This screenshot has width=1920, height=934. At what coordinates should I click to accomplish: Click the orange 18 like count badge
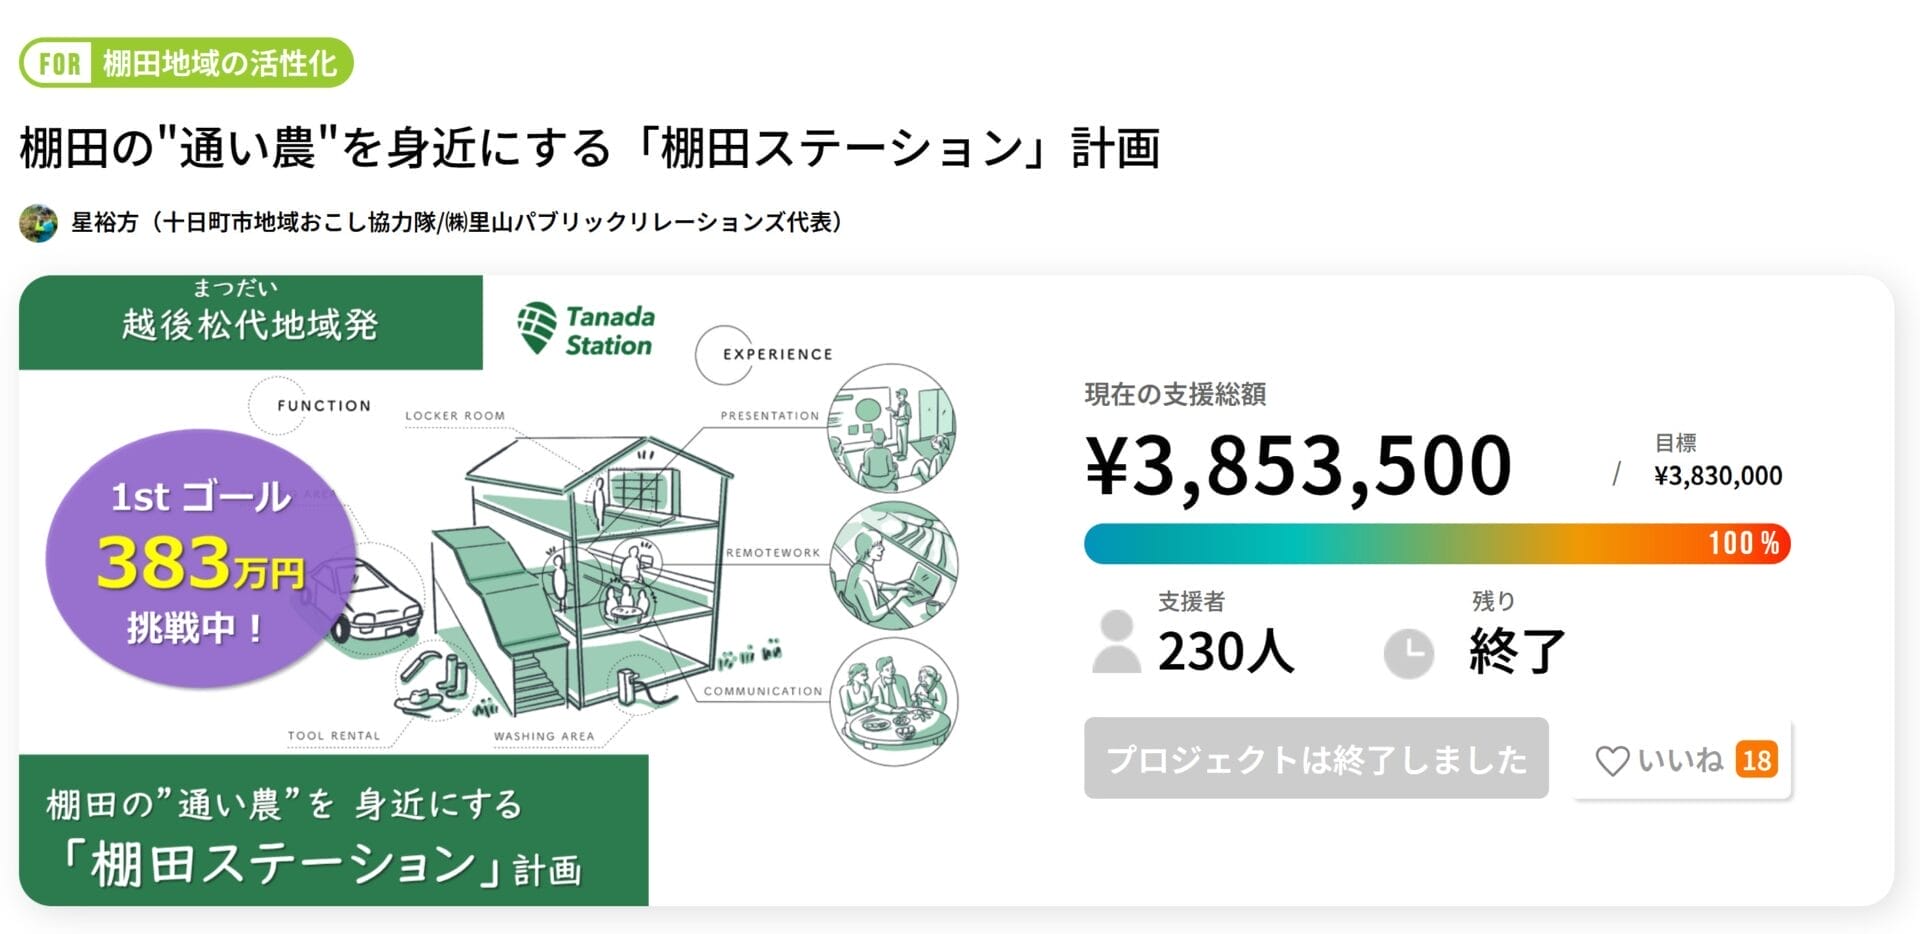coord(1757,761)
